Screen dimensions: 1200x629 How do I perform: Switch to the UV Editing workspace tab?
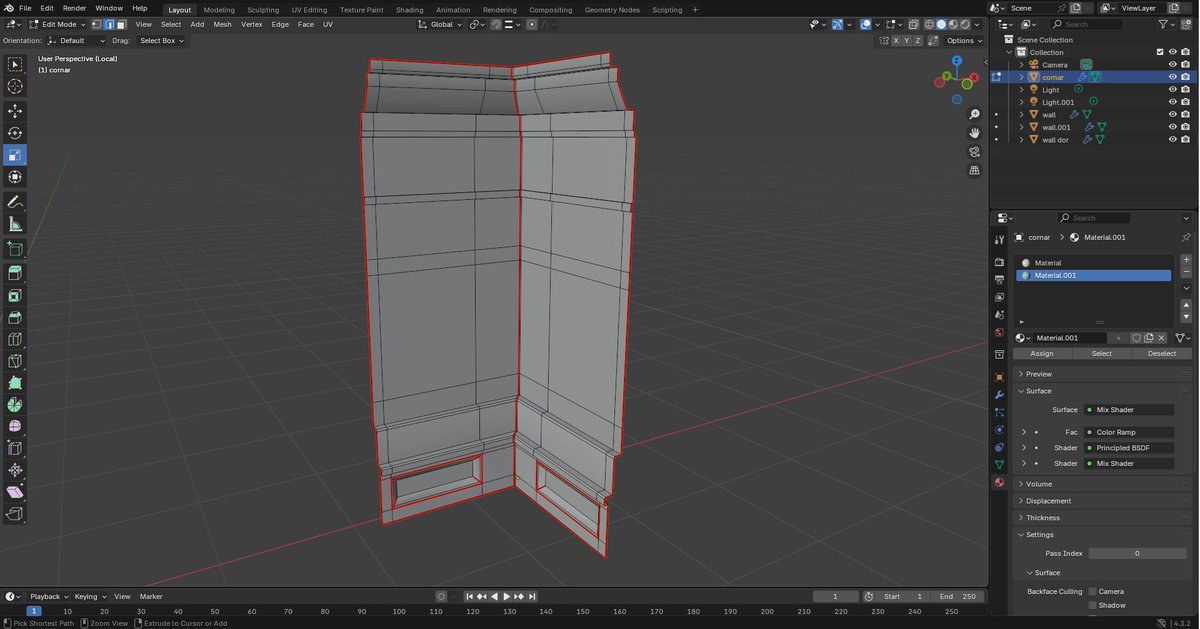click(x=309, y=10)
